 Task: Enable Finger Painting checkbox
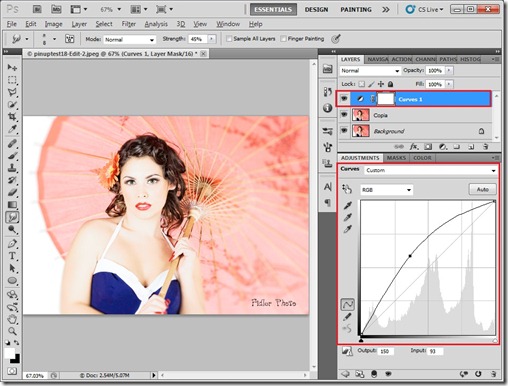(x=283, y=39)
